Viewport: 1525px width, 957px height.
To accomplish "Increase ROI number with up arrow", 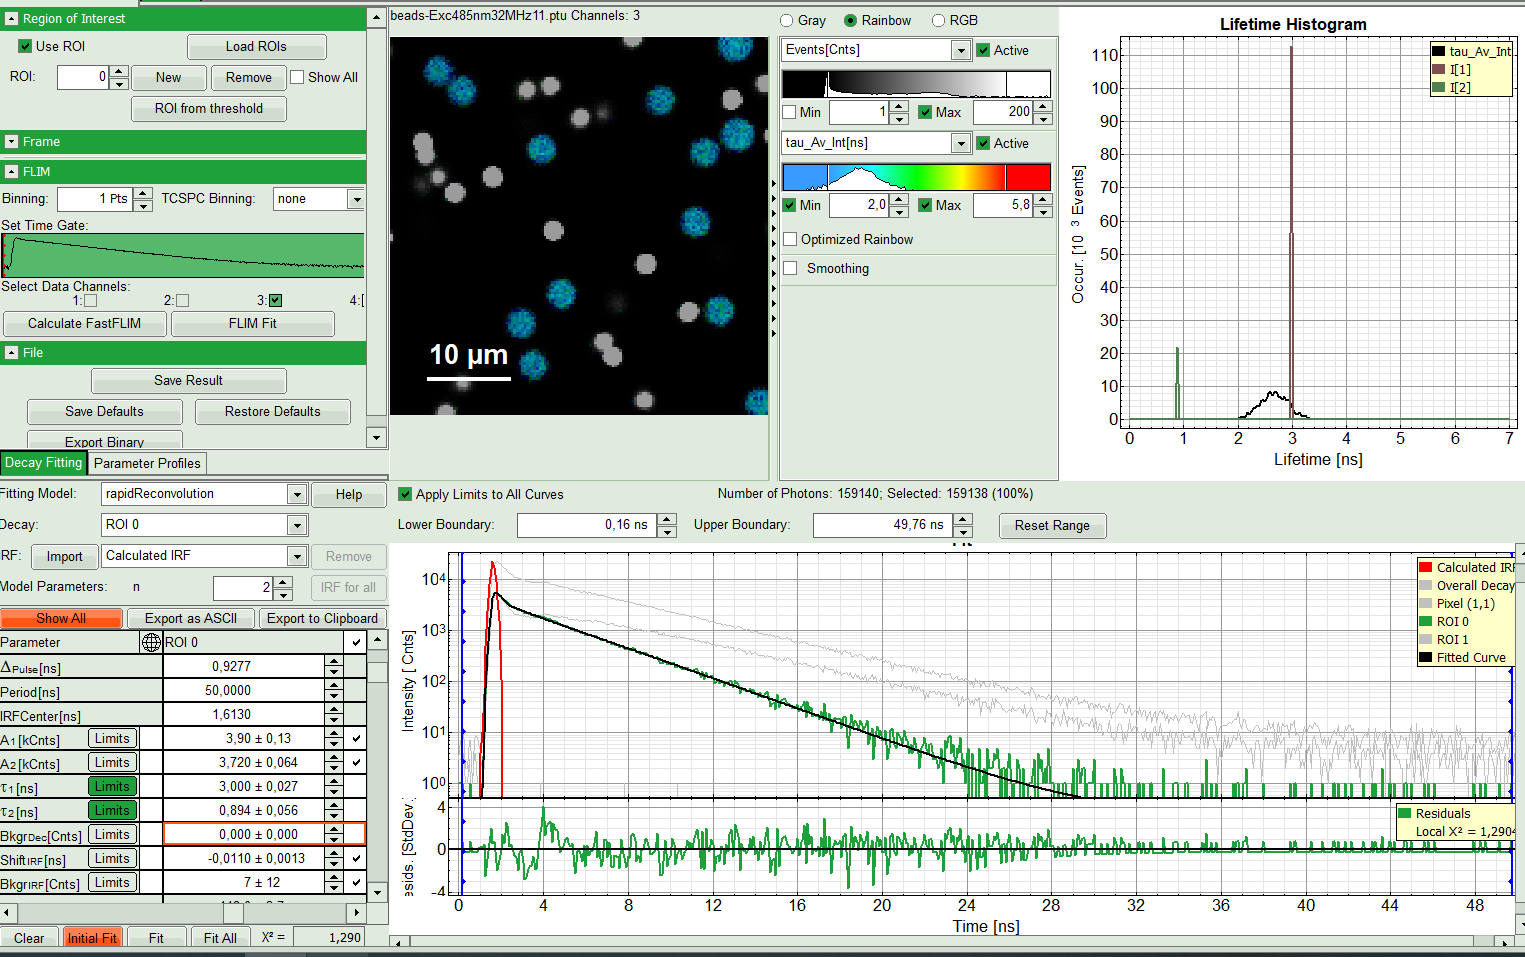I will pyautogui.click(x=119, y=72).
